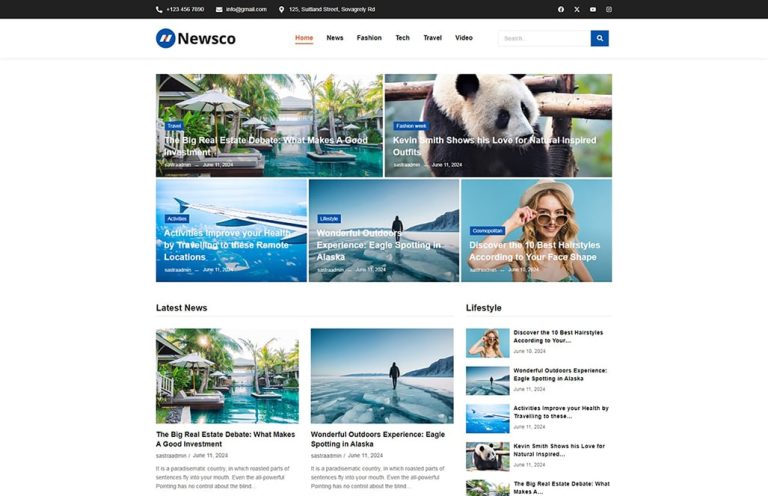This screenshot has height=496, width=768.
Task: Click the Suitland Street address text
Action: tap(332, 9)
